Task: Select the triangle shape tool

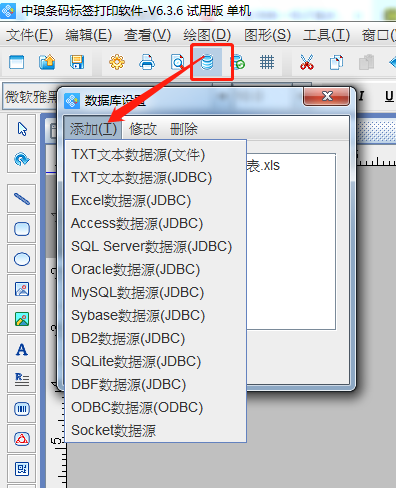Action: (x=22, y=439)
